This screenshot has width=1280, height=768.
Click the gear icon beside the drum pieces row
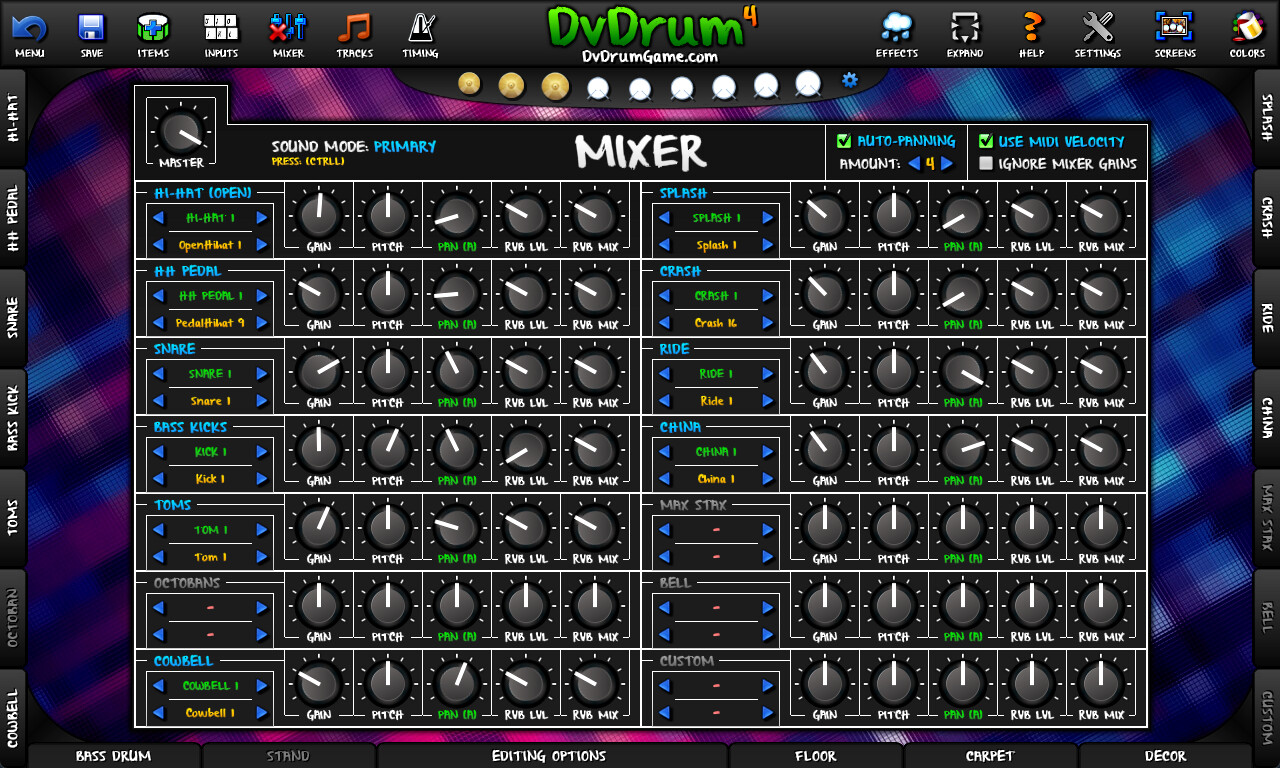pyautogui.click(x=848, y=82)
